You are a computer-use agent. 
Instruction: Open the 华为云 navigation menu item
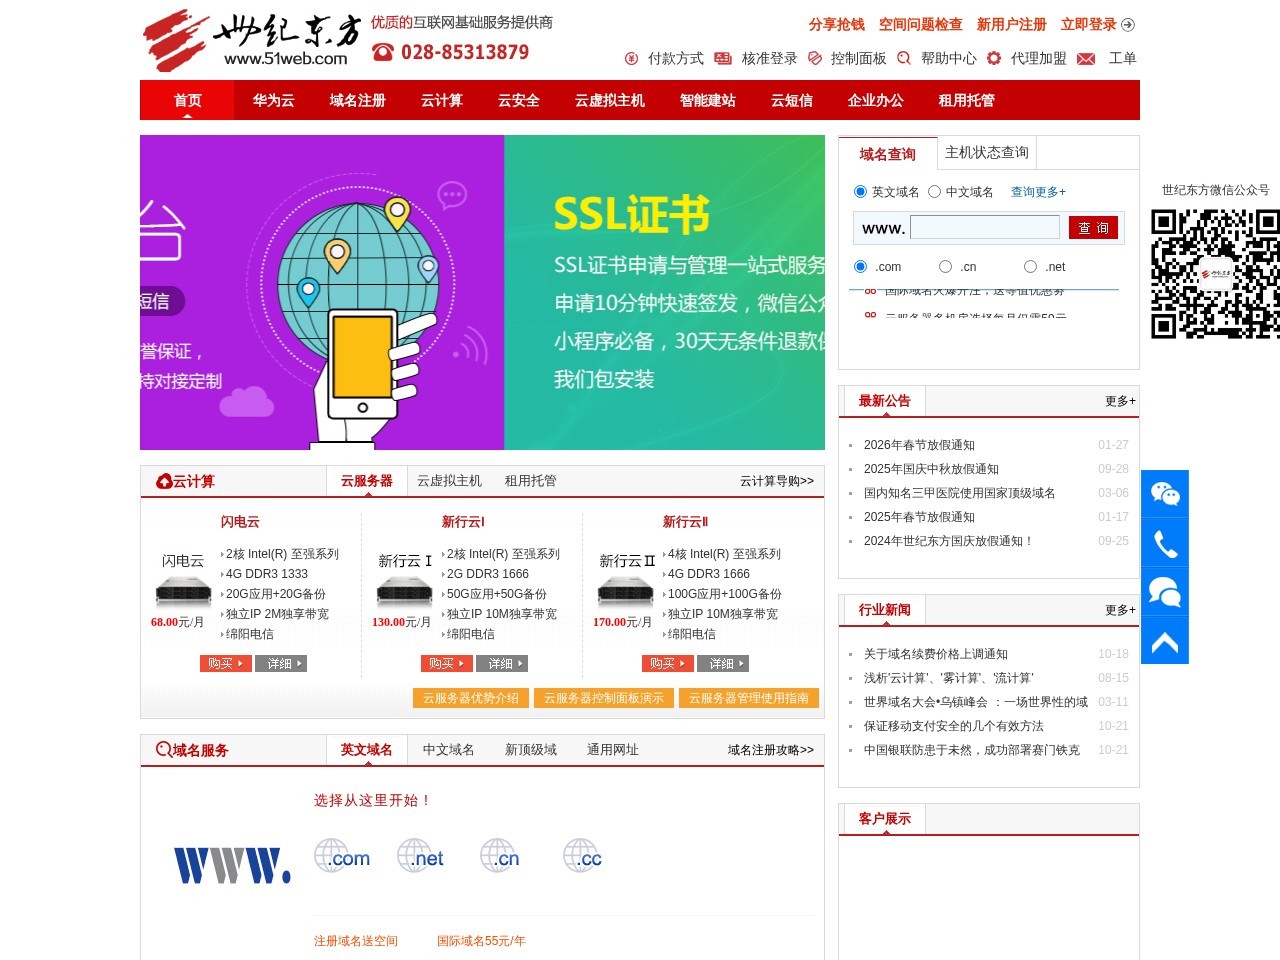[272, 100]
